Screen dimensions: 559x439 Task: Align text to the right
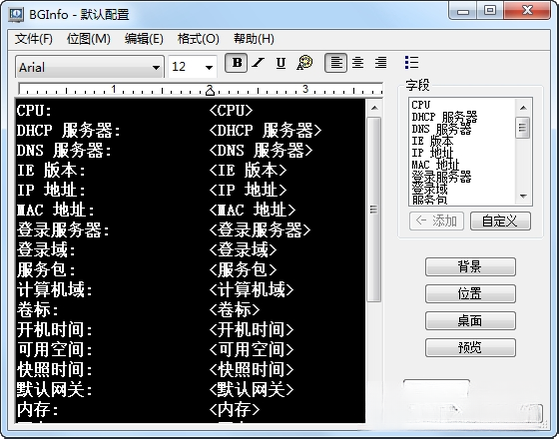pos(380,63)
